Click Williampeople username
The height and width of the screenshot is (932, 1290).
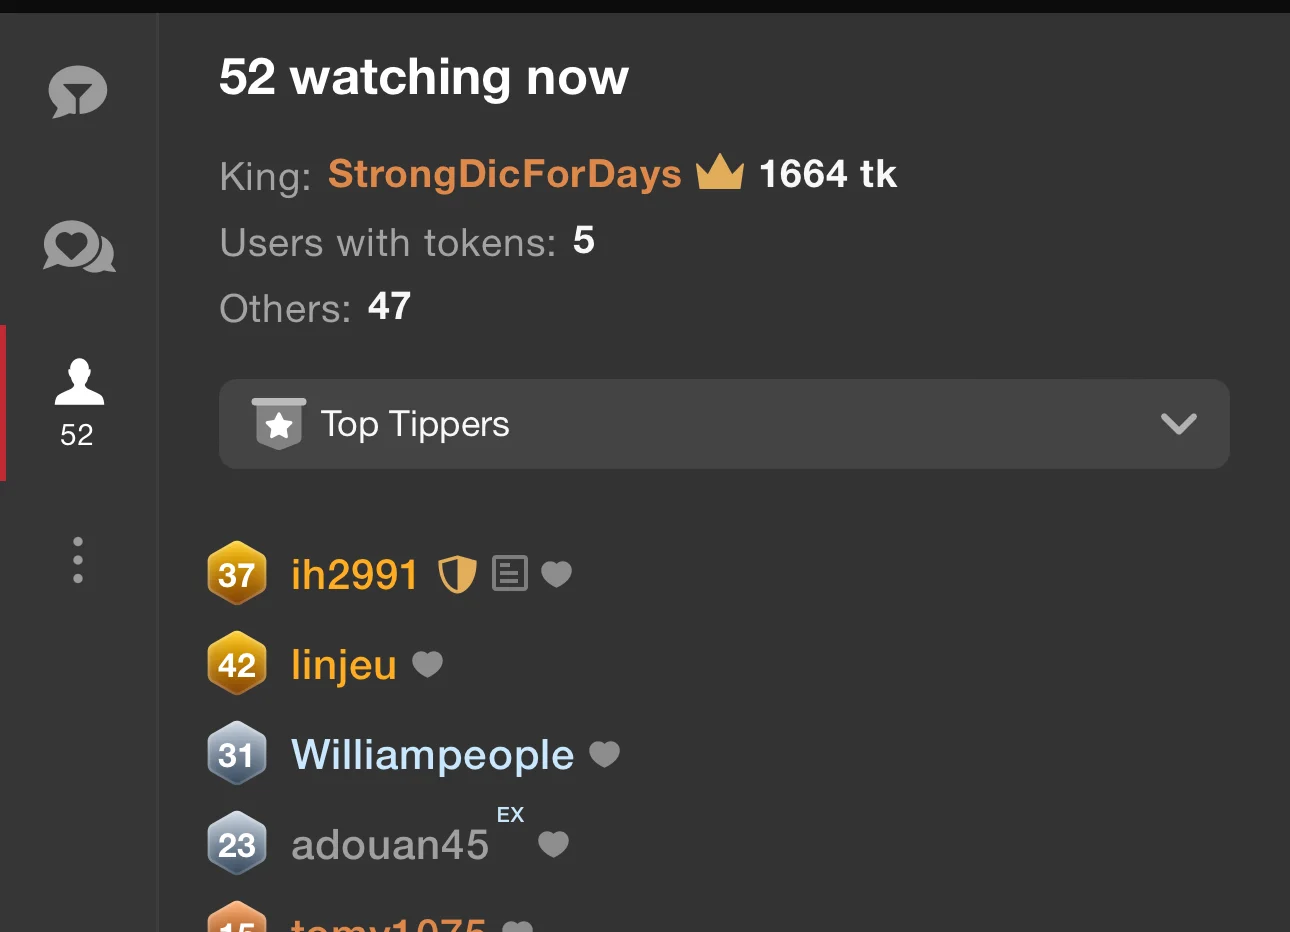pyautogui.click(x=432, y=755)
